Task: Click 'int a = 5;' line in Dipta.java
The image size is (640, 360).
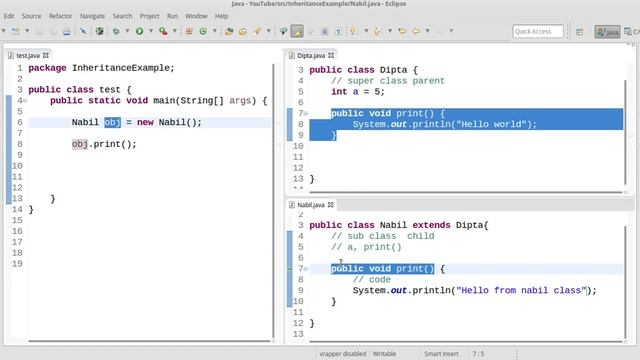Action: [x=358, y=92]
